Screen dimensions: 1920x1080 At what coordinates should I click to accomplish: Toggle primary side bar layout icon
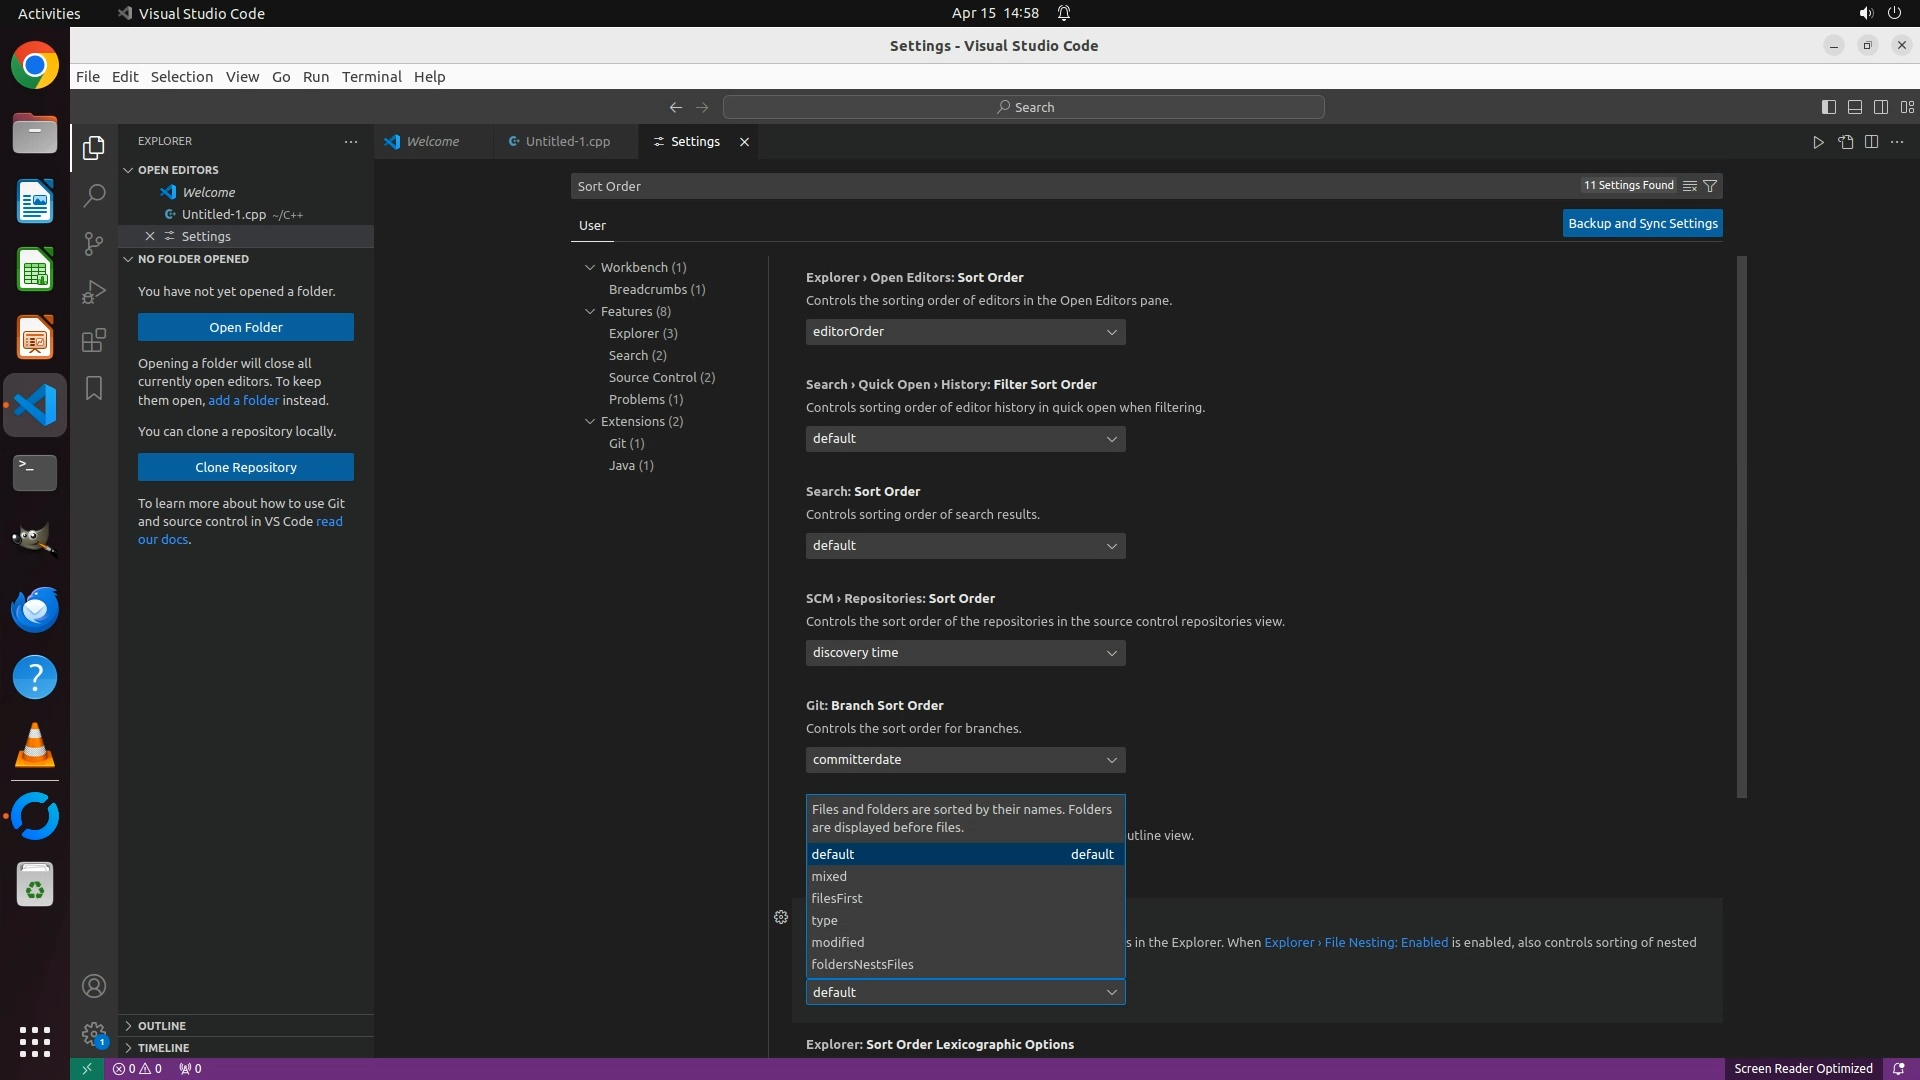pos(1828,107)
